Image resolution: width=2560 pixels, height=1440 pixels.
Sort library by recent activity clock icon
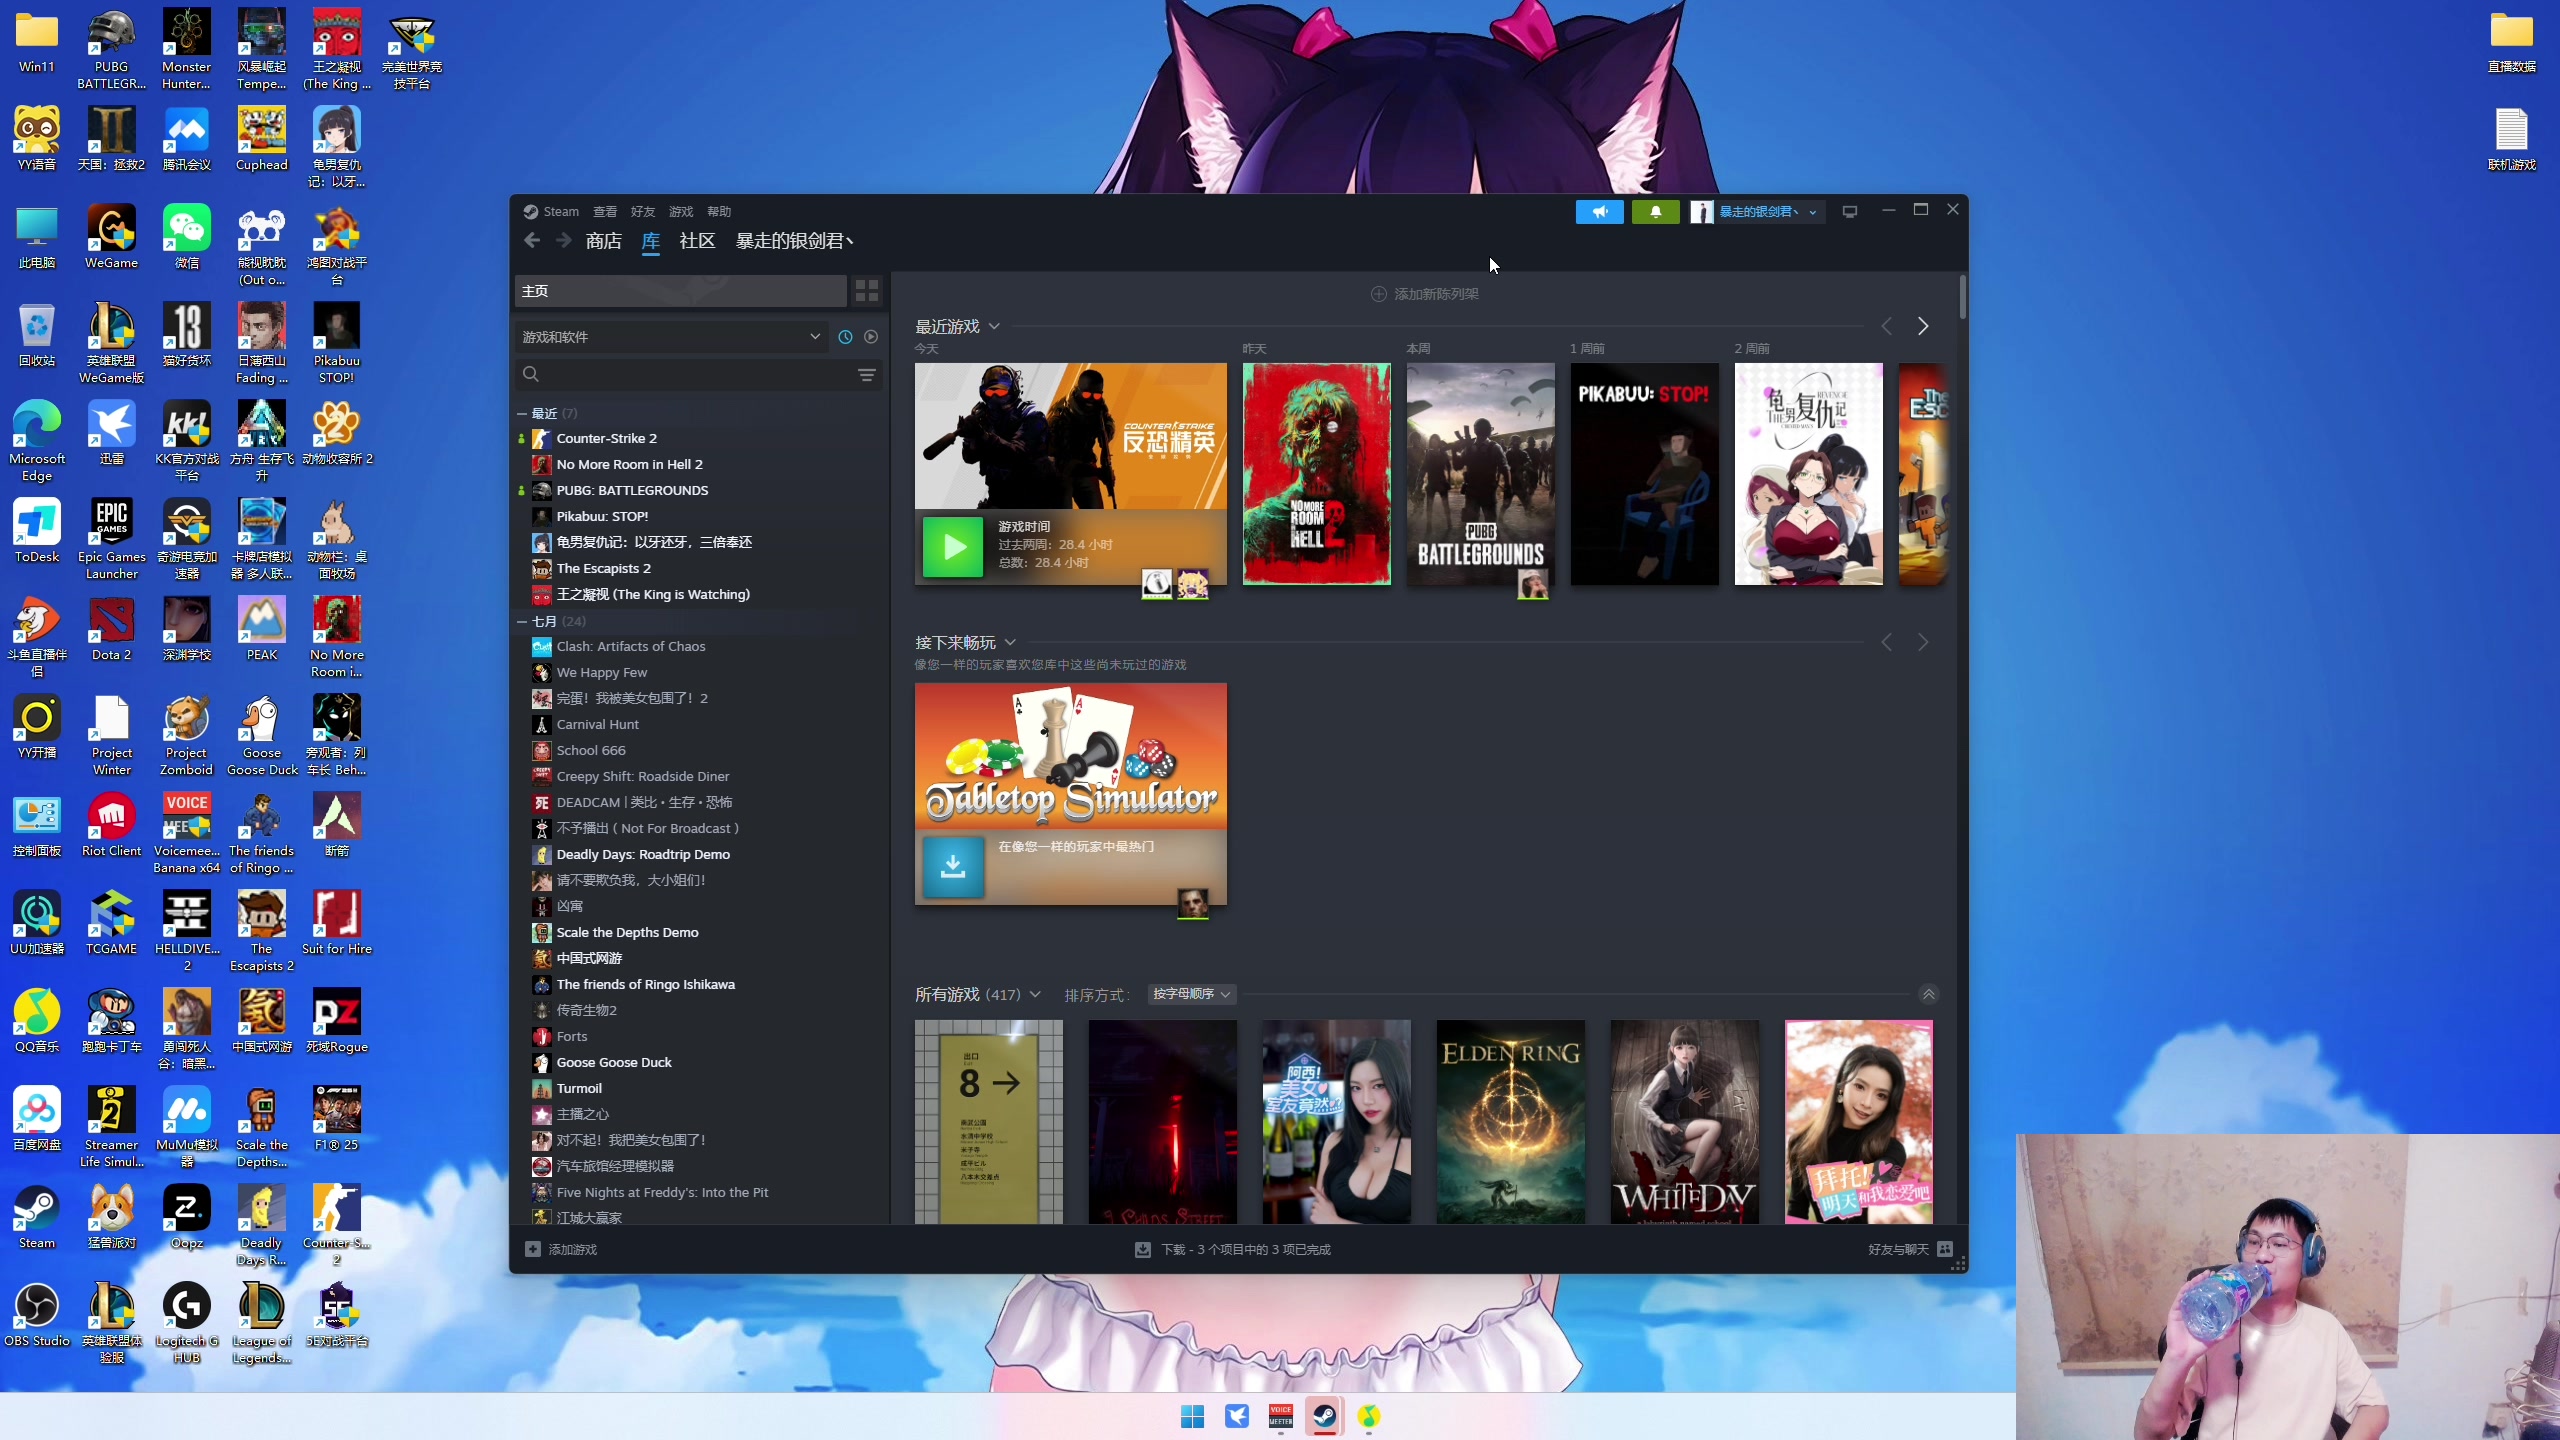coord(845,337)
